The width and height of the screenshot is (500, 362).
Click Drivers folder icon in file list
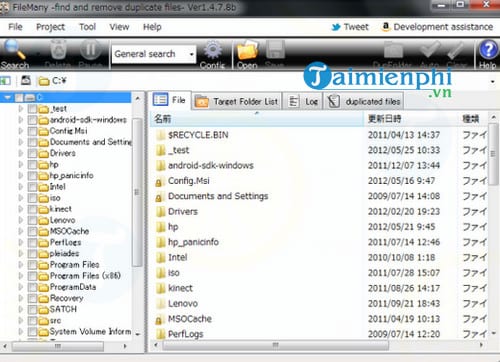click(161, 212)
